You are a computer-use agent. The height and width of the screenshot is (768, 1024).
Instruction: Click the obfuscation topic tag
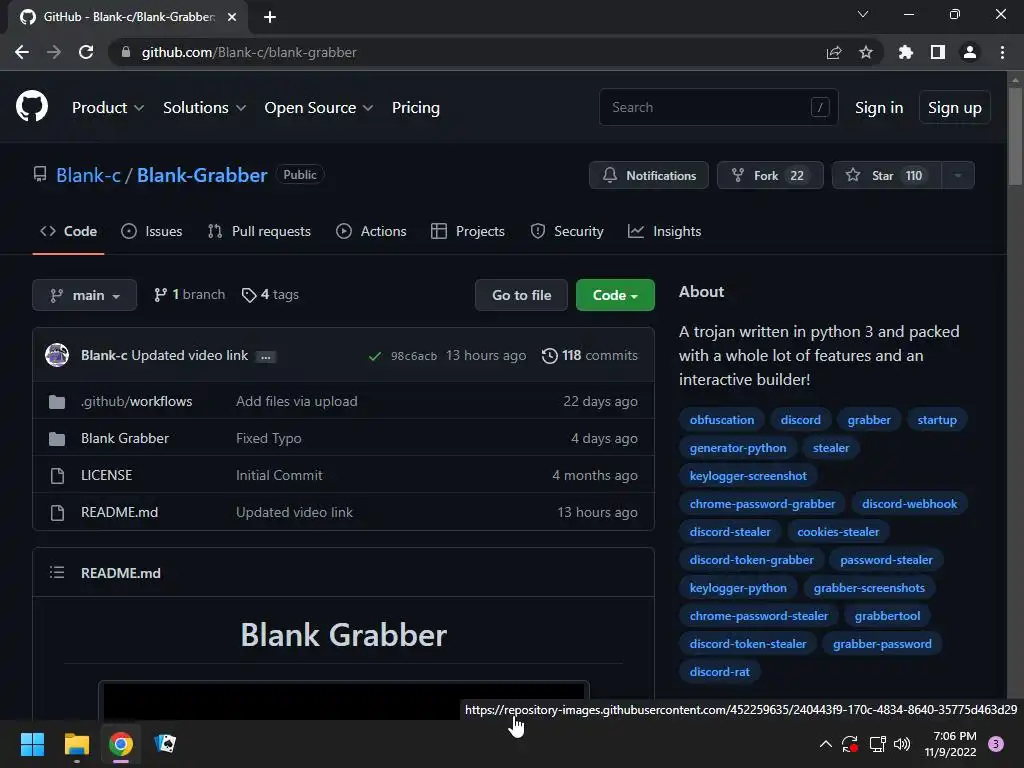click(x=722, y=420)
